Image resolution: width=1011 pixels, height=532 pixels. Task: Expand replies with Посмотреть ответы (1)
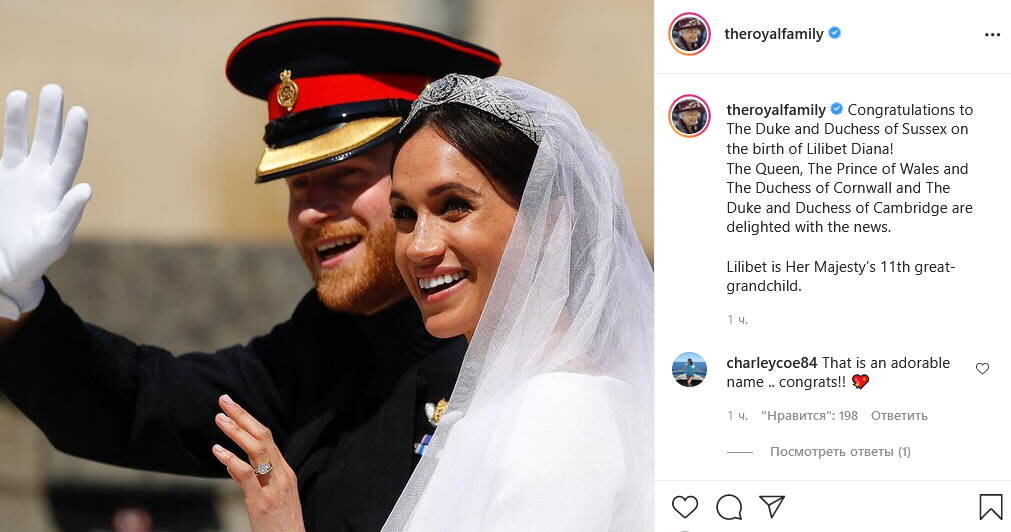(840, 452)
